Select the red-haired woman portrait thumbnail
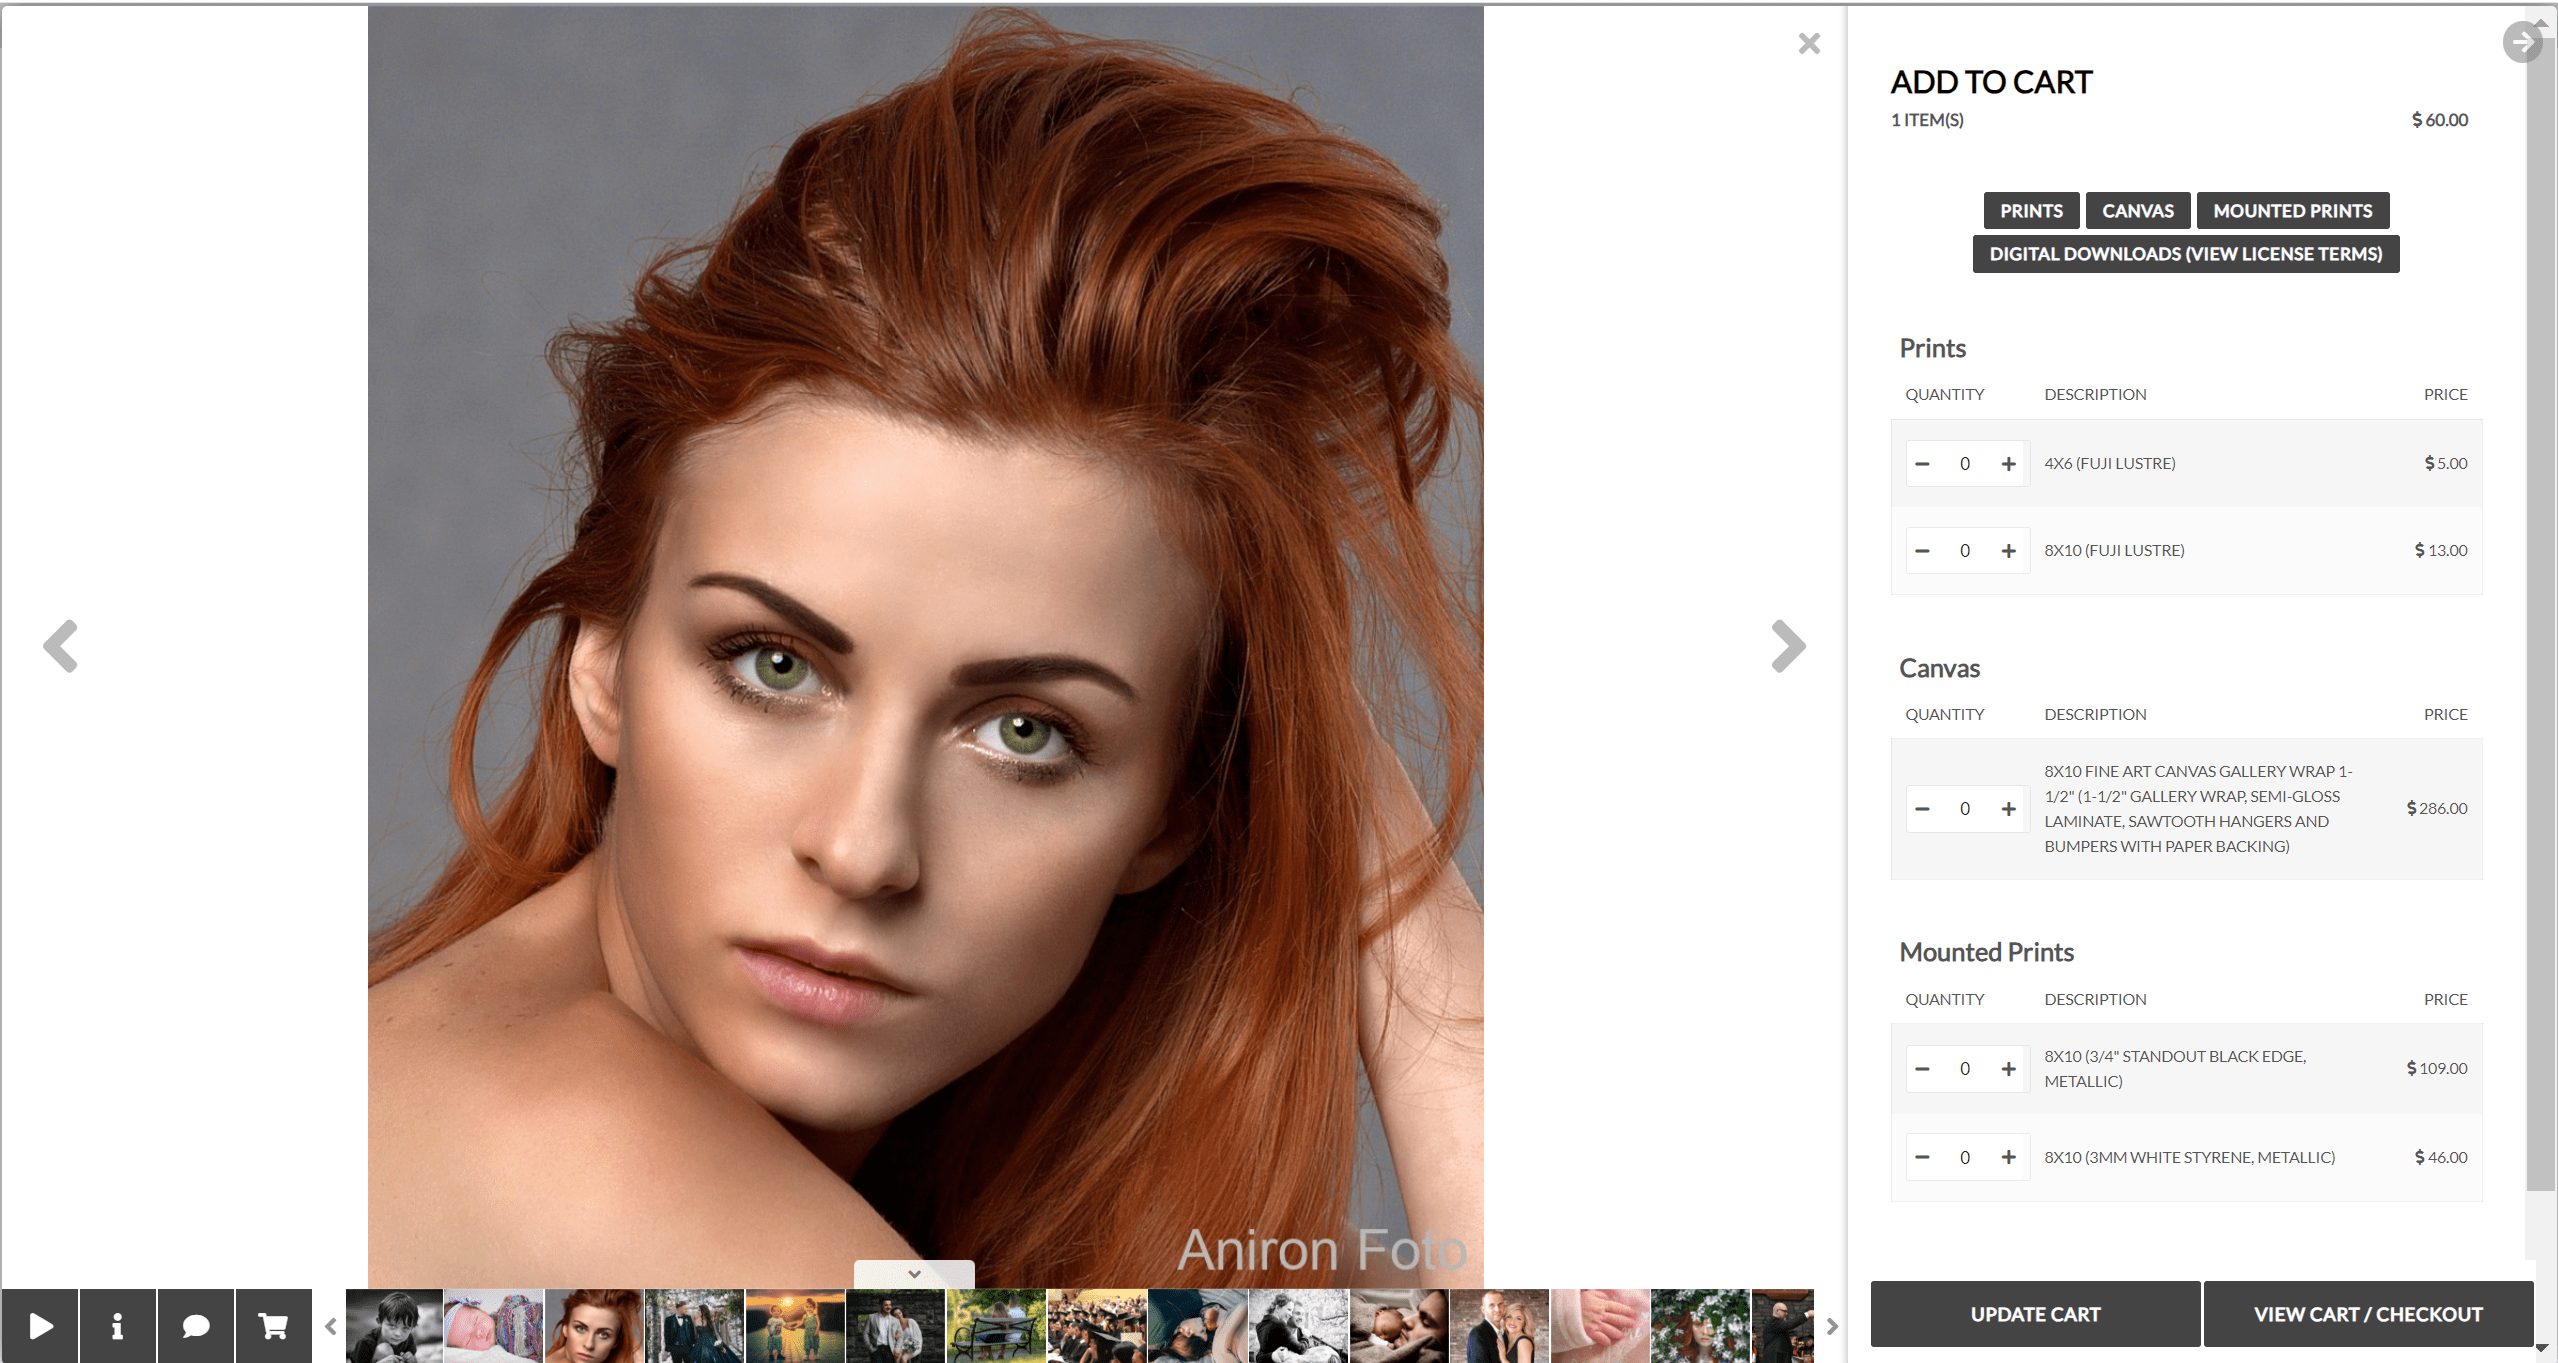Image resolution: width=2558 pixels, height=1363 pixels. coord(594,1326)
